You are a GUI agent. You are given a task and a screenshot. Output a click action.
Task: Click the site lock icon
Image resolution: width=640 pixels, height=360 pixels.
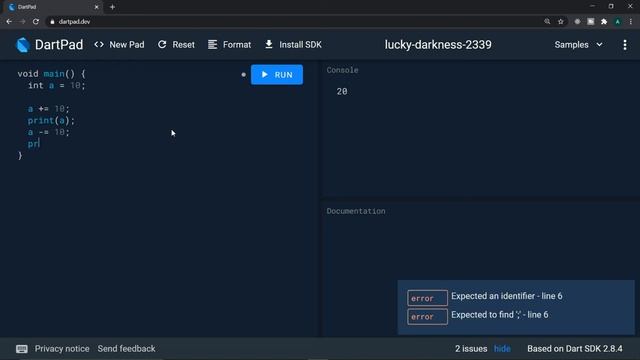pos(52,22)
